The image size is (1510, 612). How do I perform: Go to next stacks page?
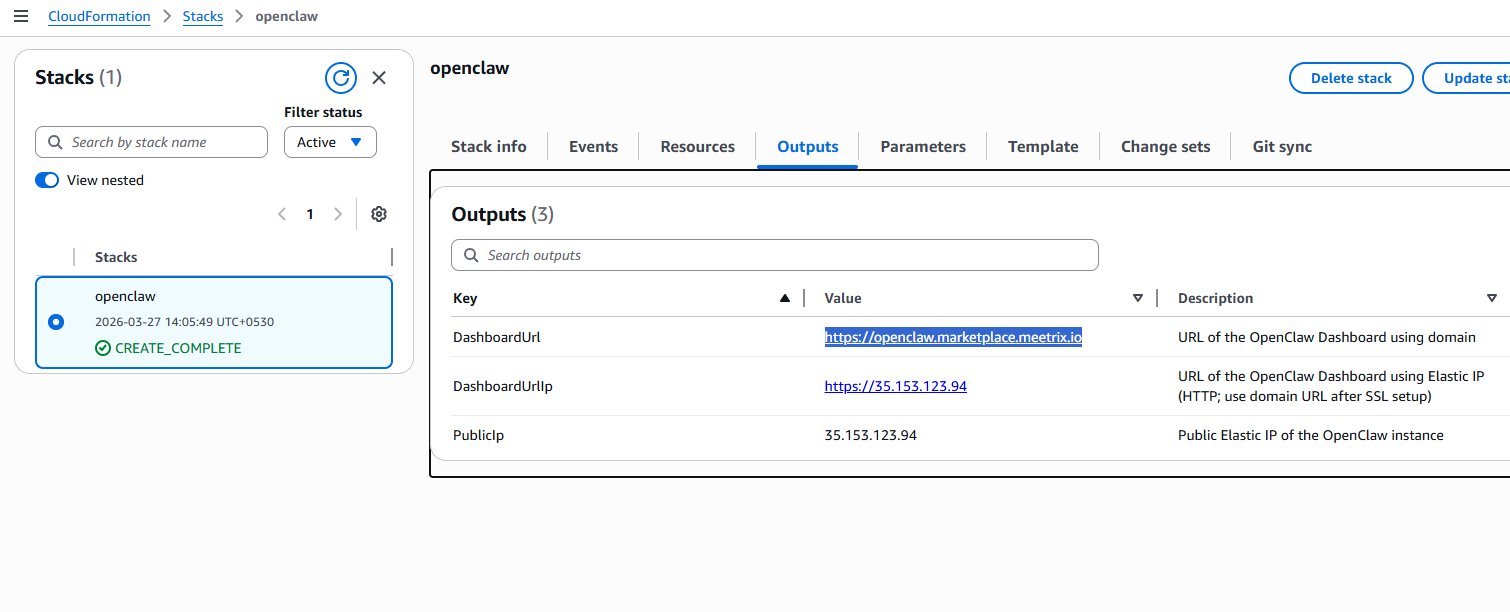point(338,214)
